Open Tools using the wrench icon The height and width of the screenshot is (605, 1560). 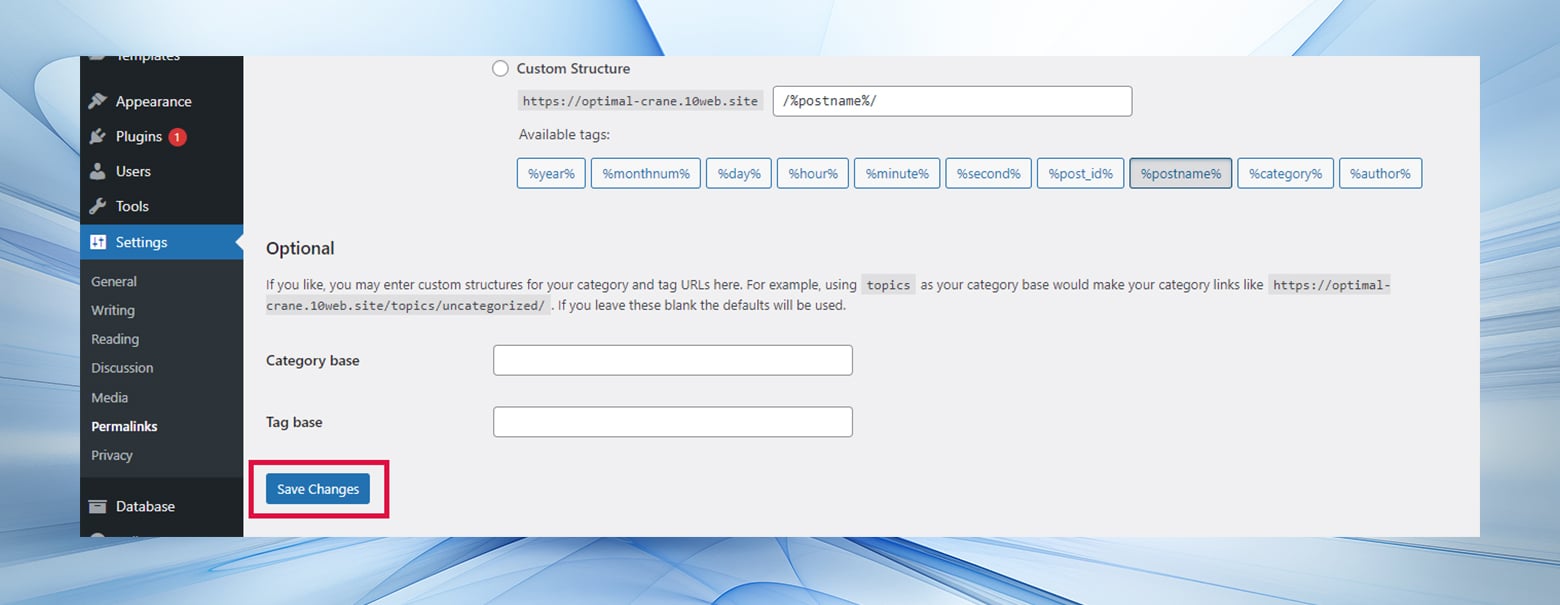point(97,206)
